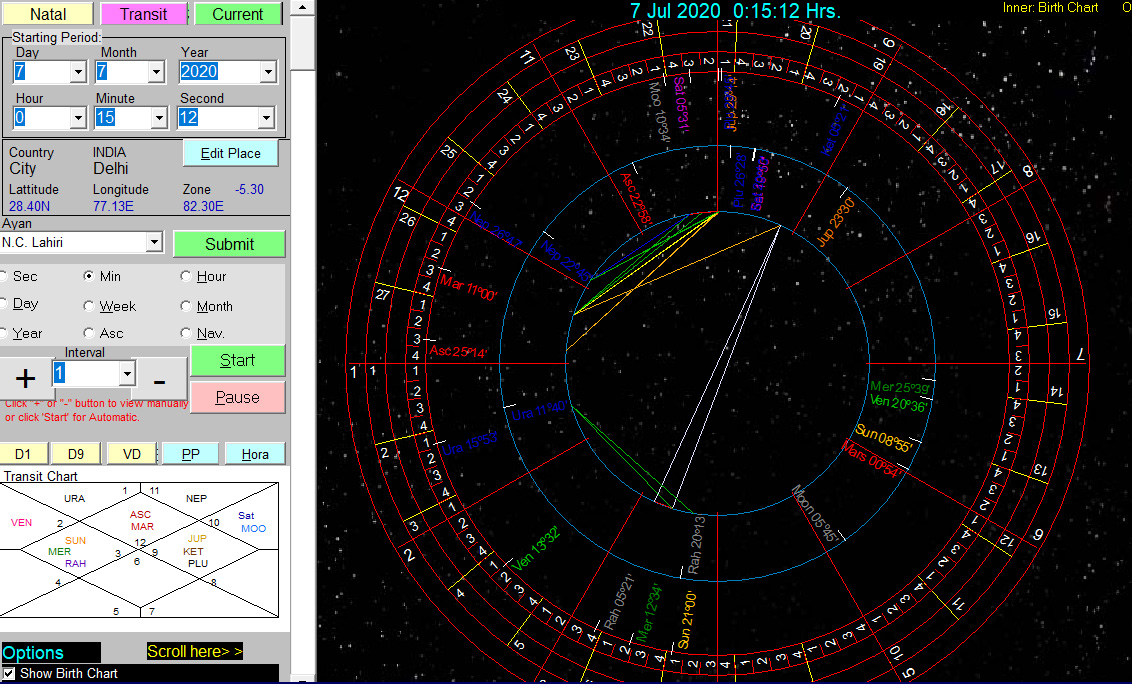This screenshot has height=684, width=1132.
Task: Switch to the Natal tab
Action: 48,14
